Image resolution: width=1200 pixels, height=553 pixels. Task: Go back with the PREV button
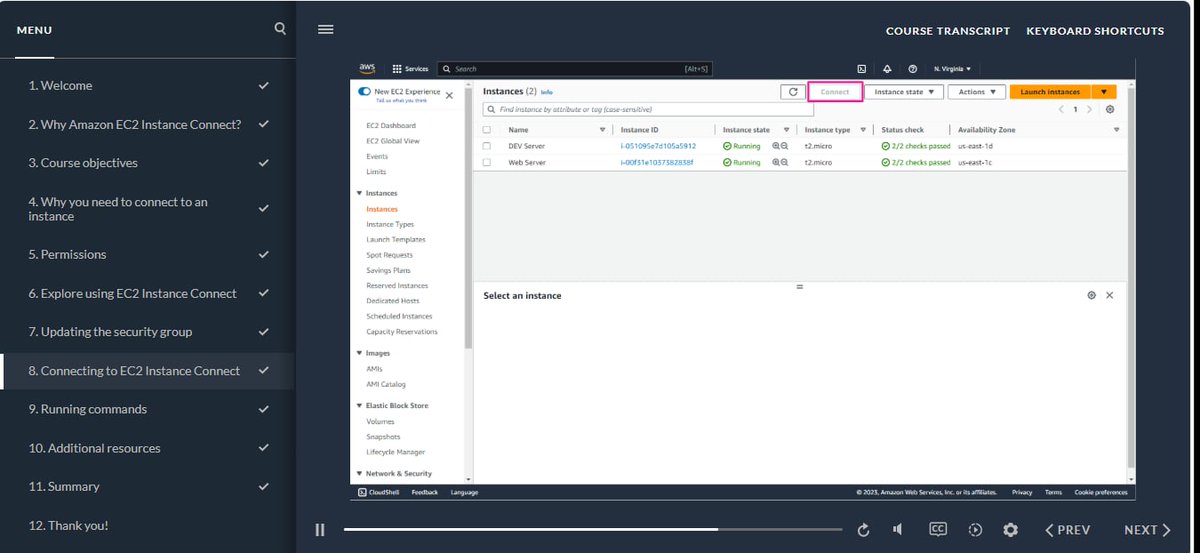pyautogui.click(x=1067, y=530)
